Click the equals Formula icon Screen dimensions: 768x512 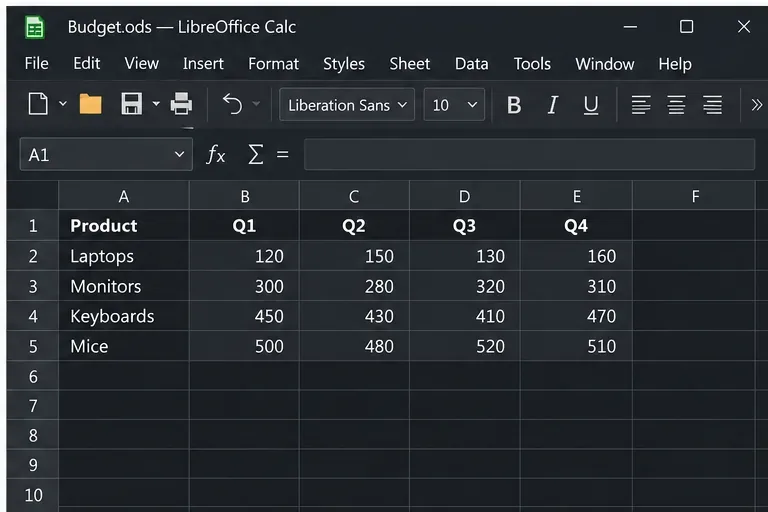pos(282,155)
